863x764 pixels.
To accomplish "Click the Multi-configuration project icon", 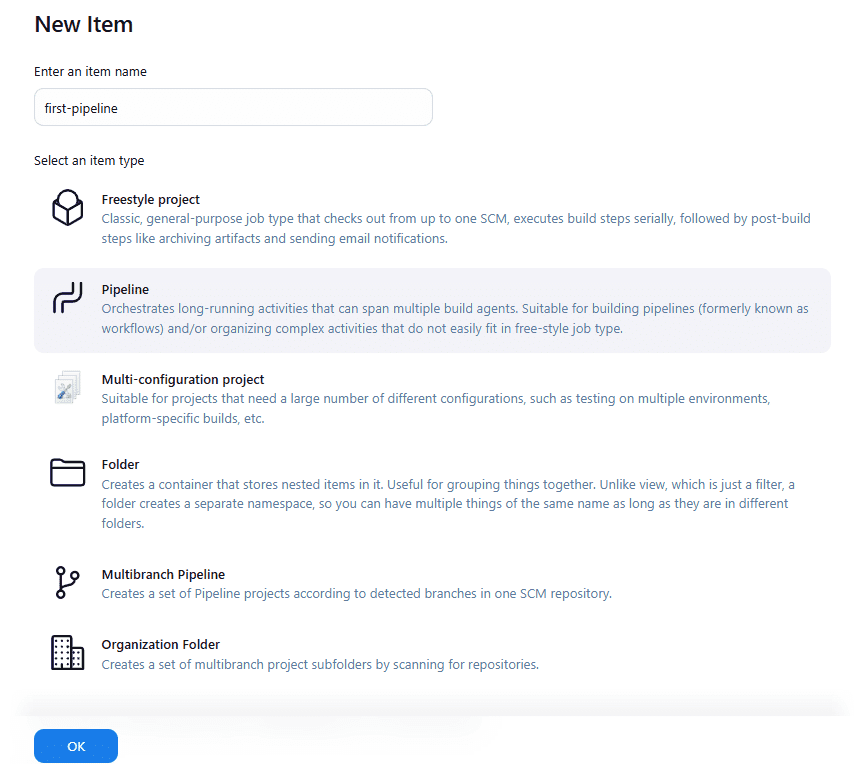I will point(68,388).
